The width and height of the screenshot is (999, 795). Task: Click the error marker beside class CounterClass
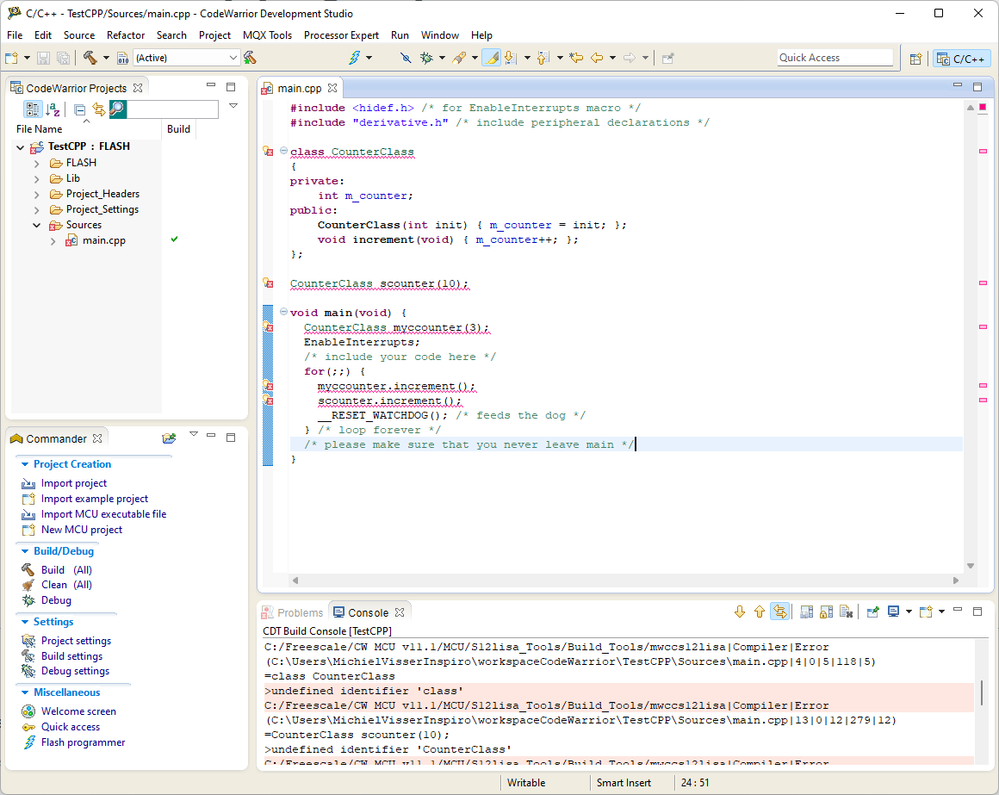(267, 152)
